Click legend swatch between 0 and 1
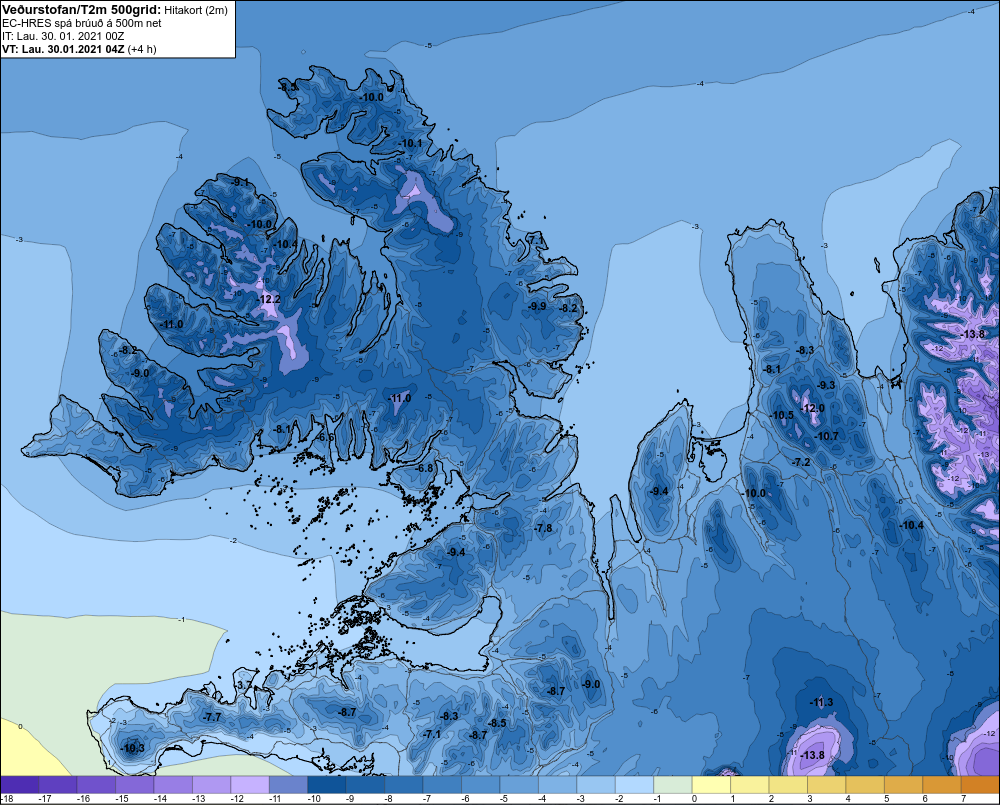 [x=711, y=784]
